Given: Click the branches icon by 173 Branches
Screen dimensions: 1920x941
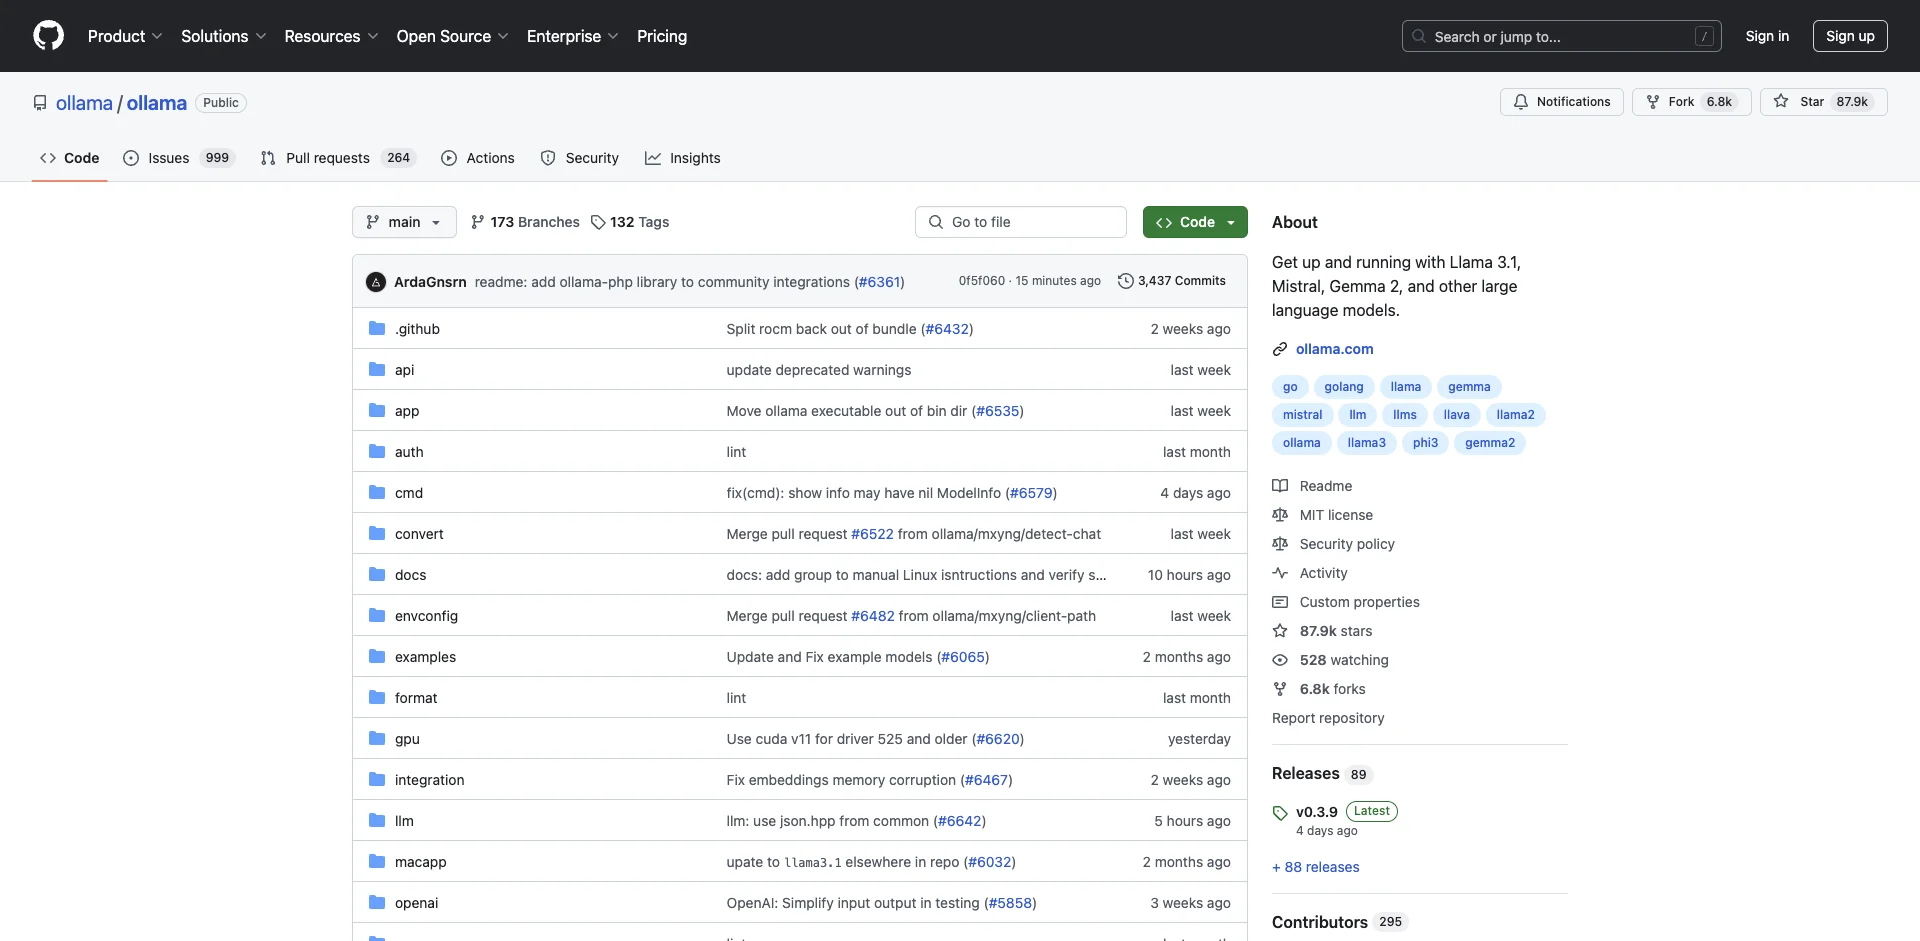Looking at the screenshot, I should tap(478, 222).
